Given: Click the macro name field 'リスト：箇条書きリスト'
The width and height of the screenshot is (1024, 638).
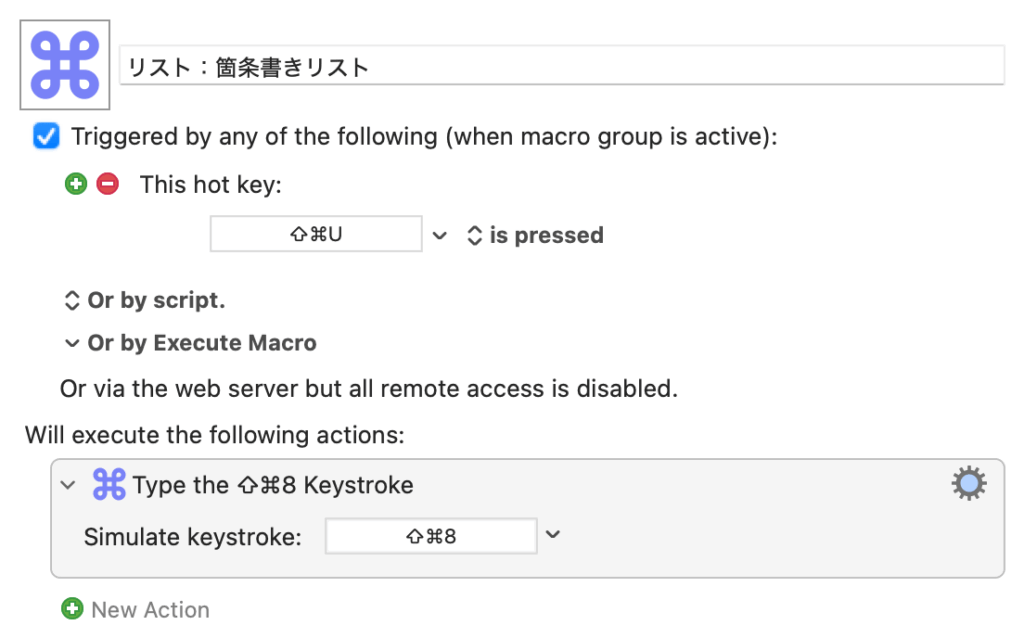Looking at the screenshot, I should point(561,68).
